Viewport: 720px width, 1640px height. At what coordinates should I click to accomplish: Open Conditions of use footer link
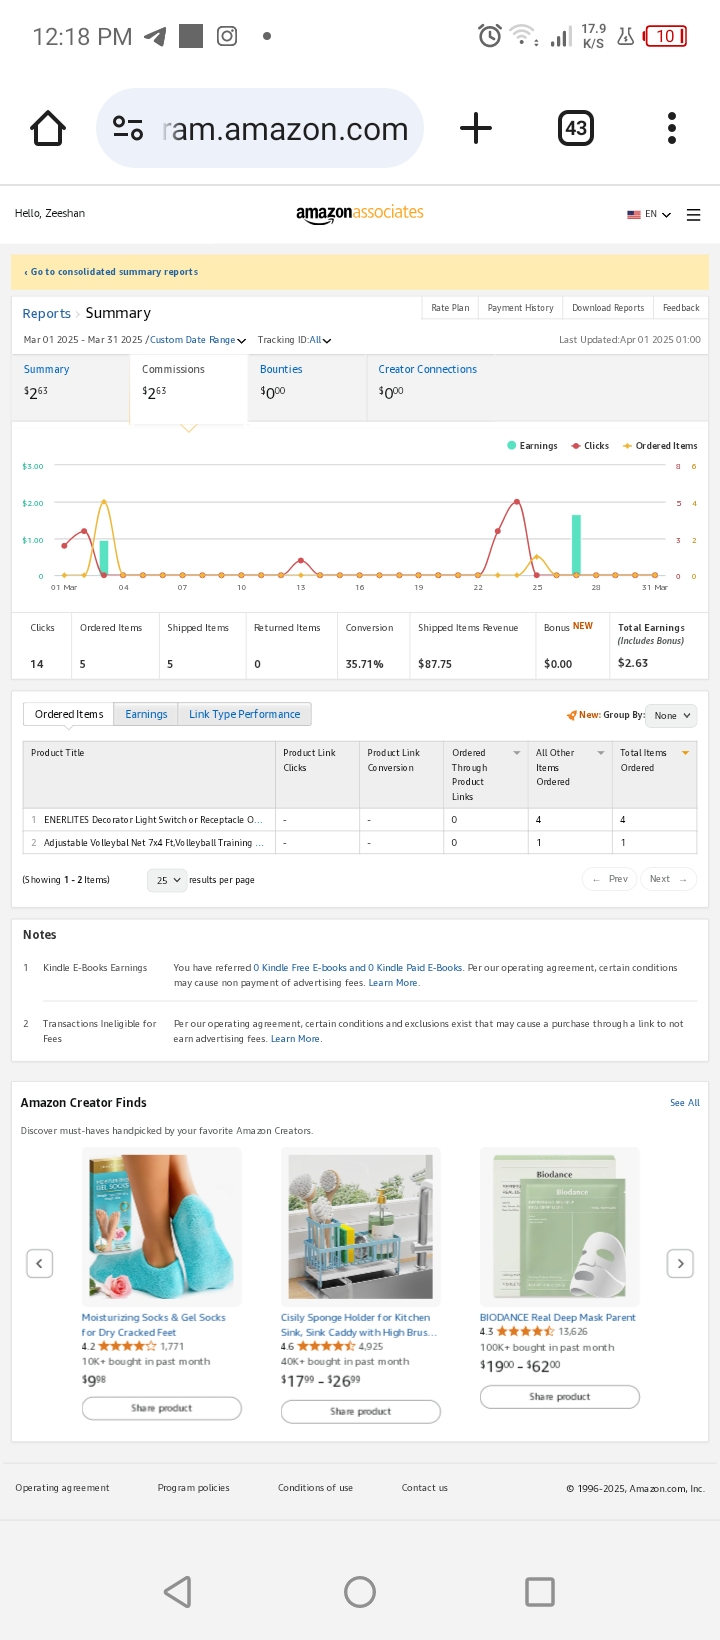click(x=315, y=1488)
